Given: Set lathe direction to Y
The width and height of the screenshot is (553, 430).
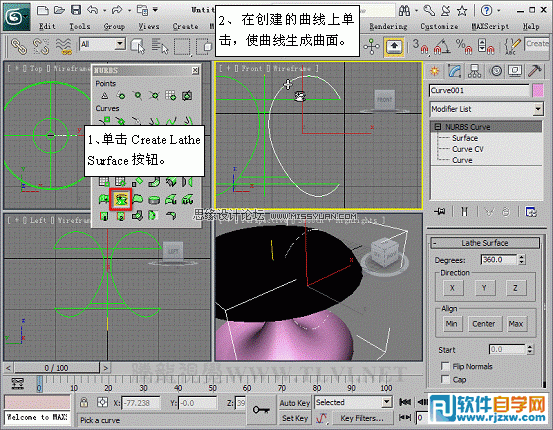Looking at the screenshot, I should (x=484, y=288).
